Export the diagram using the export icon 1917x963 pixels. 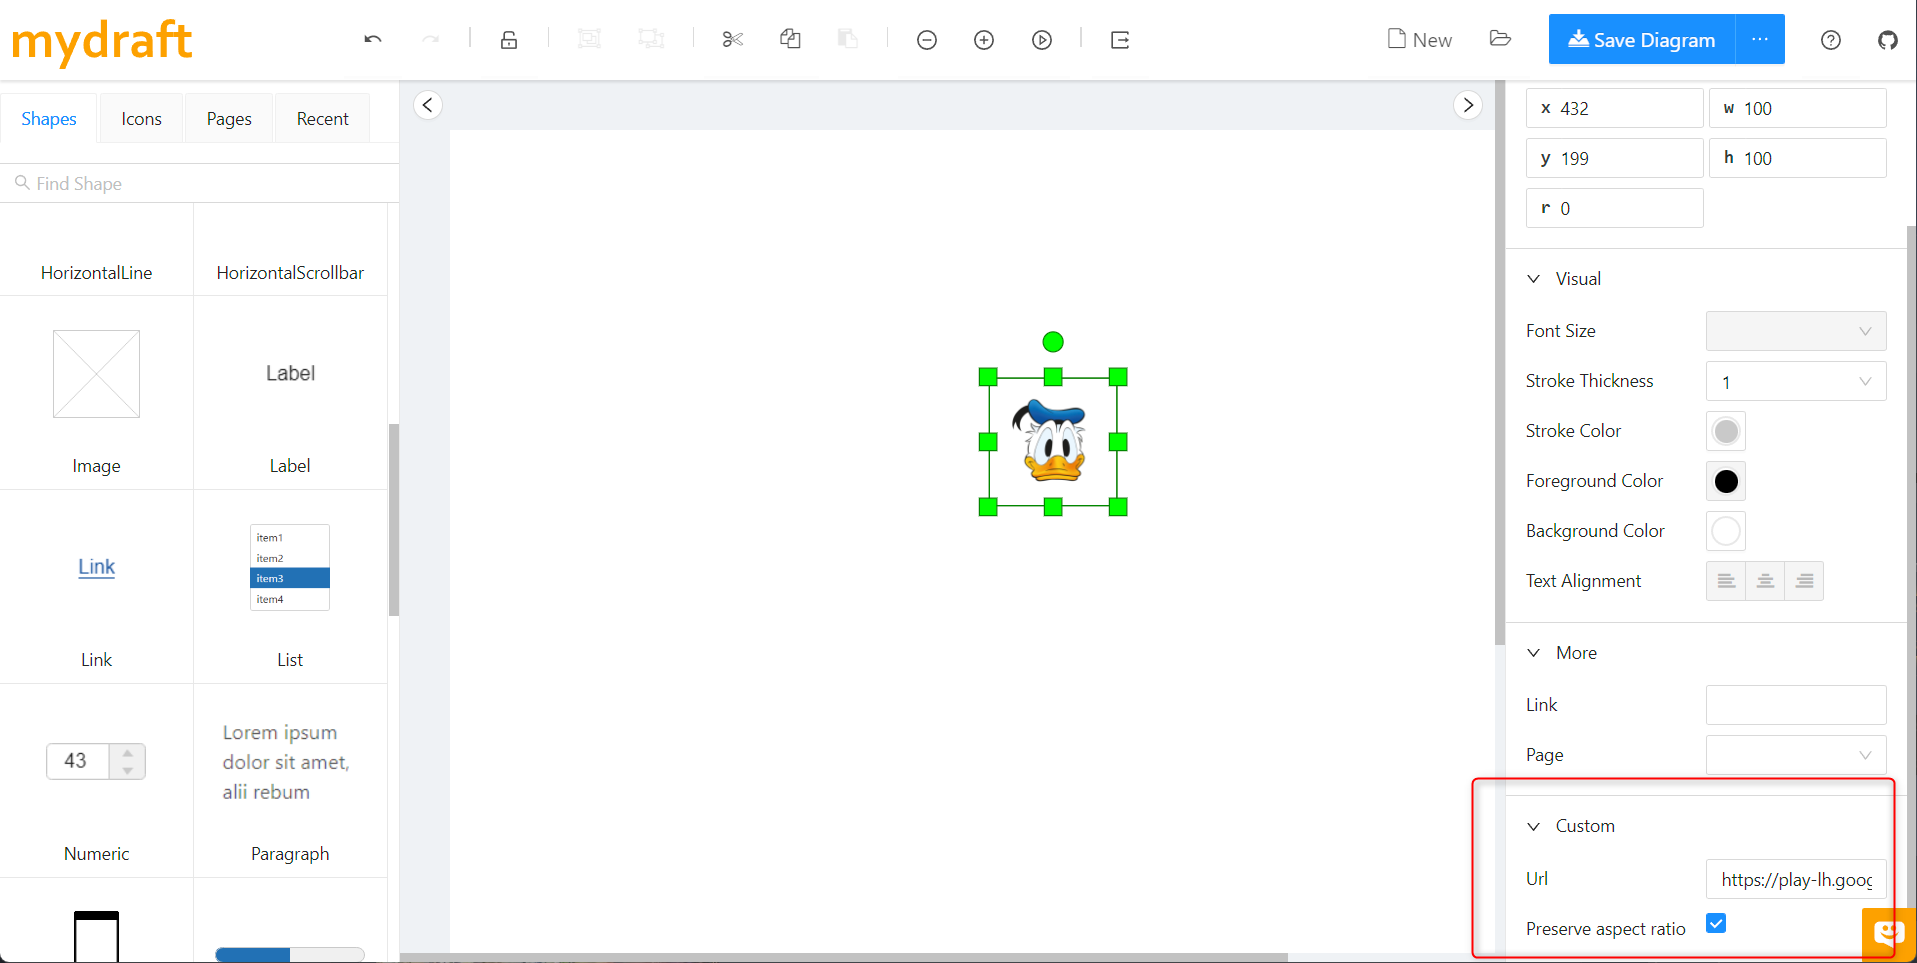tap(1119, 39)
